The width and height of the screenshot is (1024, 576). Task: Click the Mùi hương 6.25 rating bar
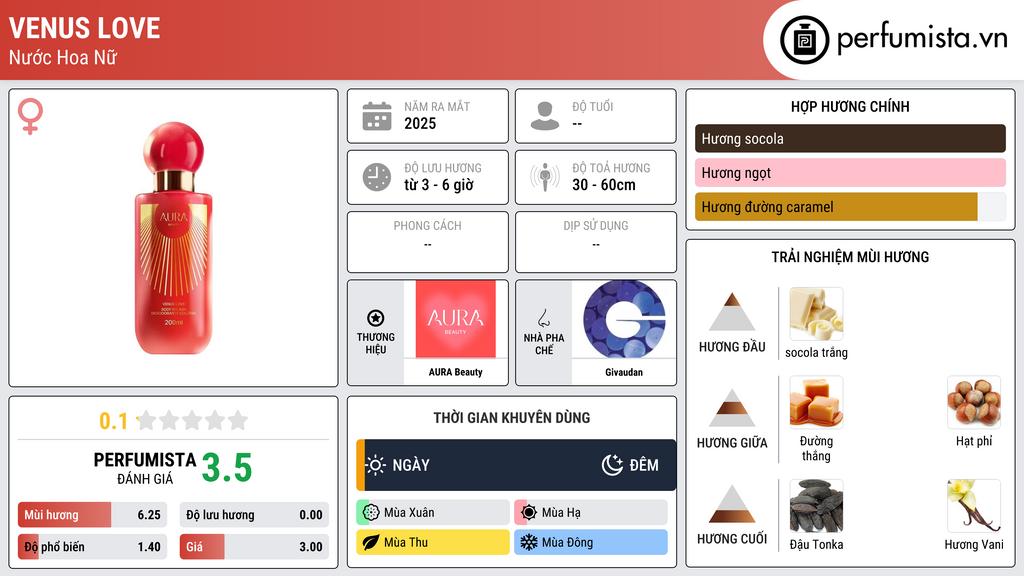tap(93, 515)
